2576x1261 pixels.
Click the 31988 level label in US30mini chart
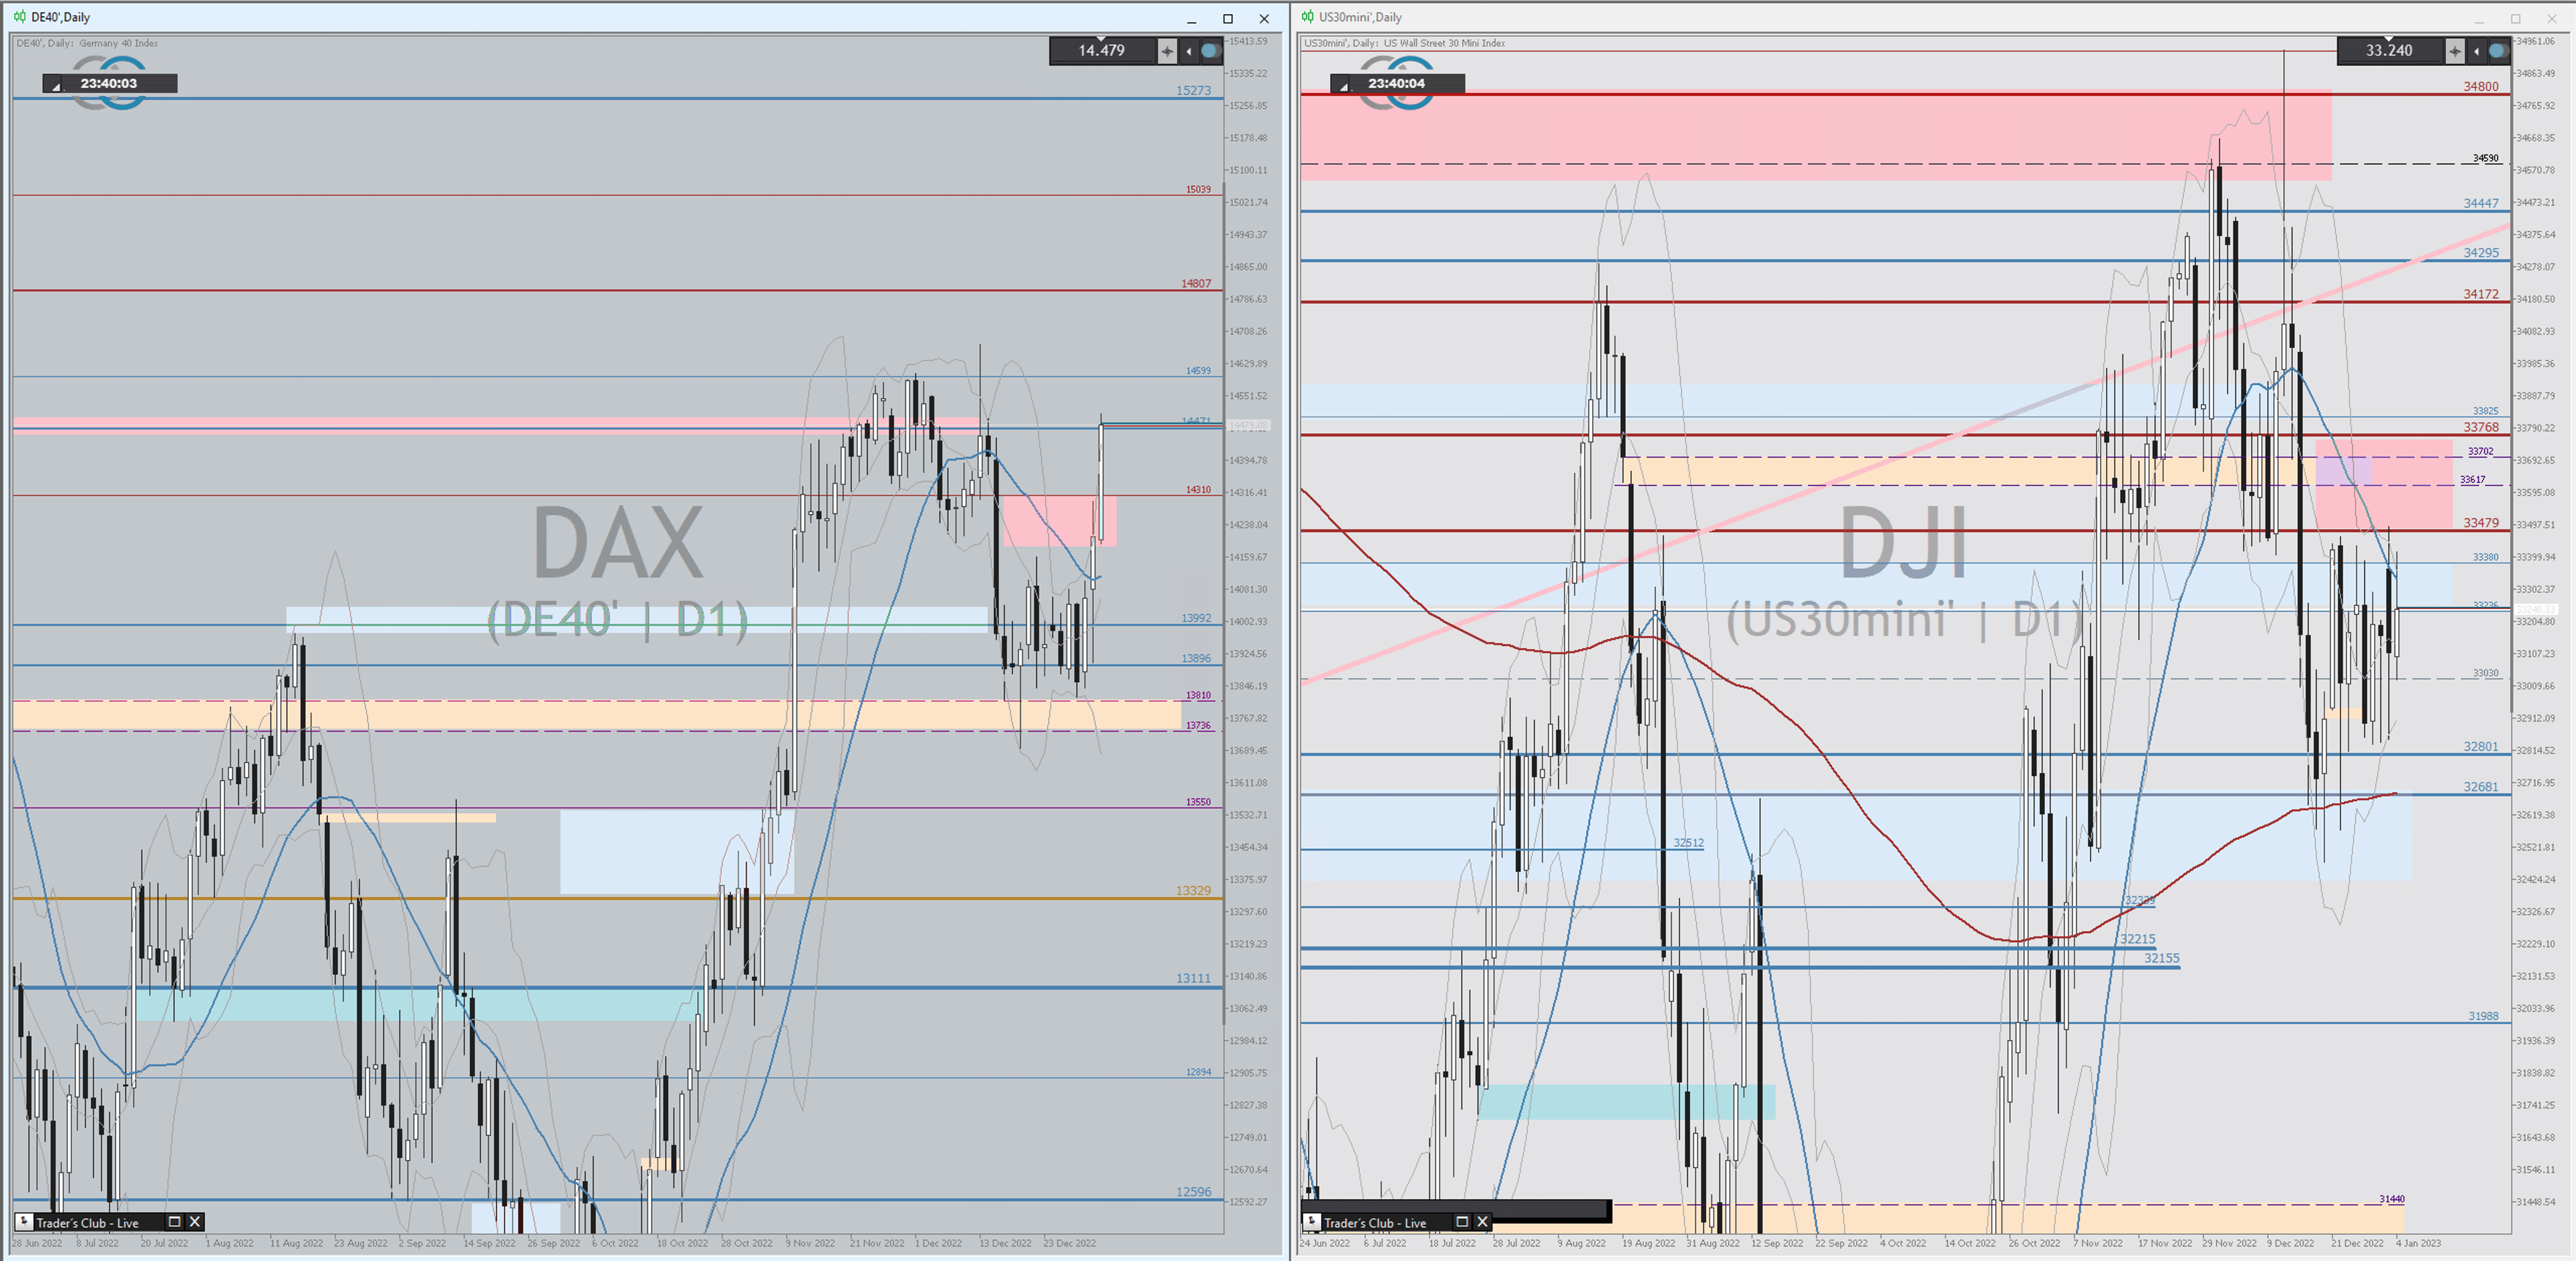2483,1016
